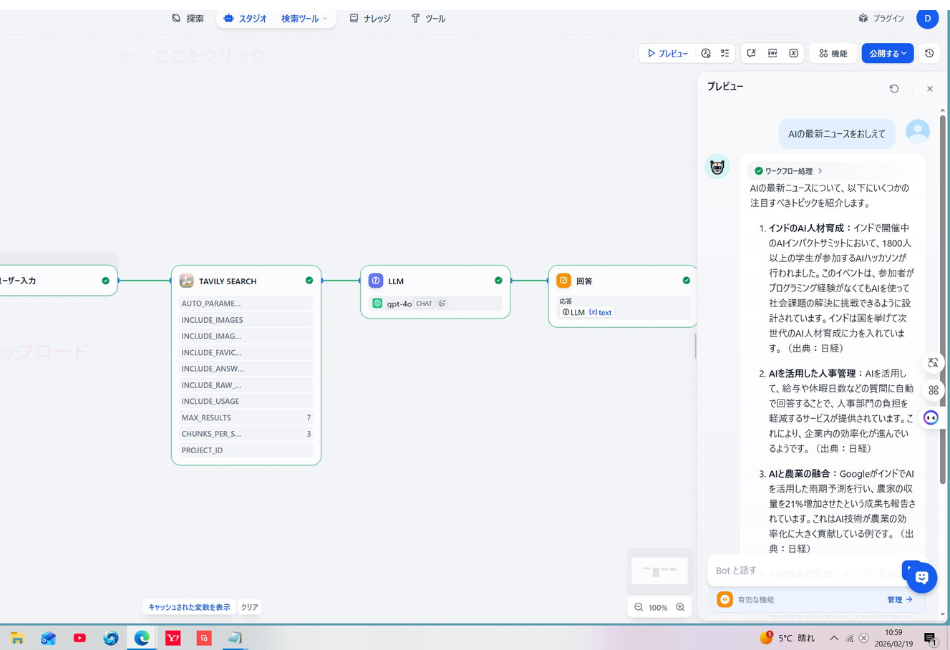Click the refresh icon in the プレビュー panel header
Viewport: 950px width, 650px height.
tap(894, 88)
